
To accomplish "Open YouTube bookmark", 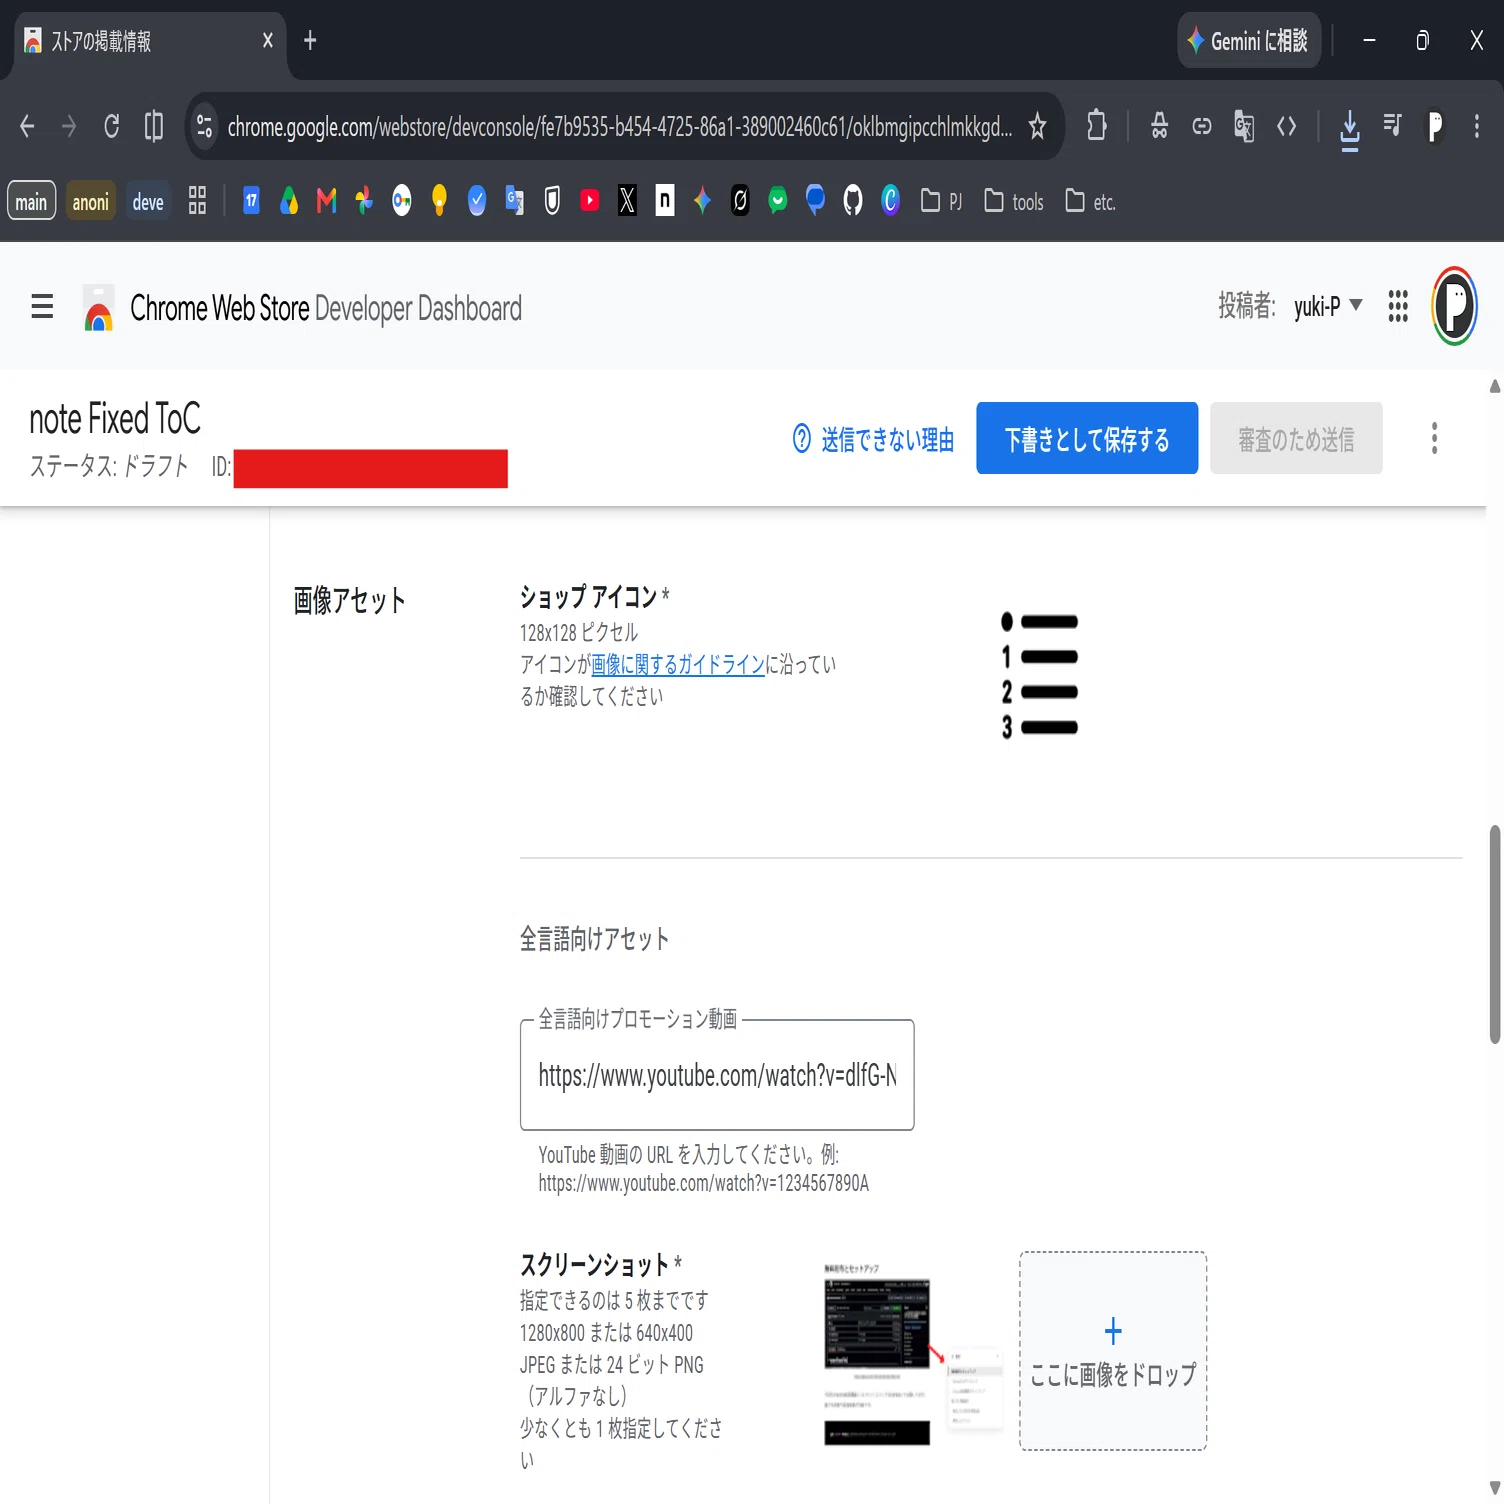I will (590, 201).
